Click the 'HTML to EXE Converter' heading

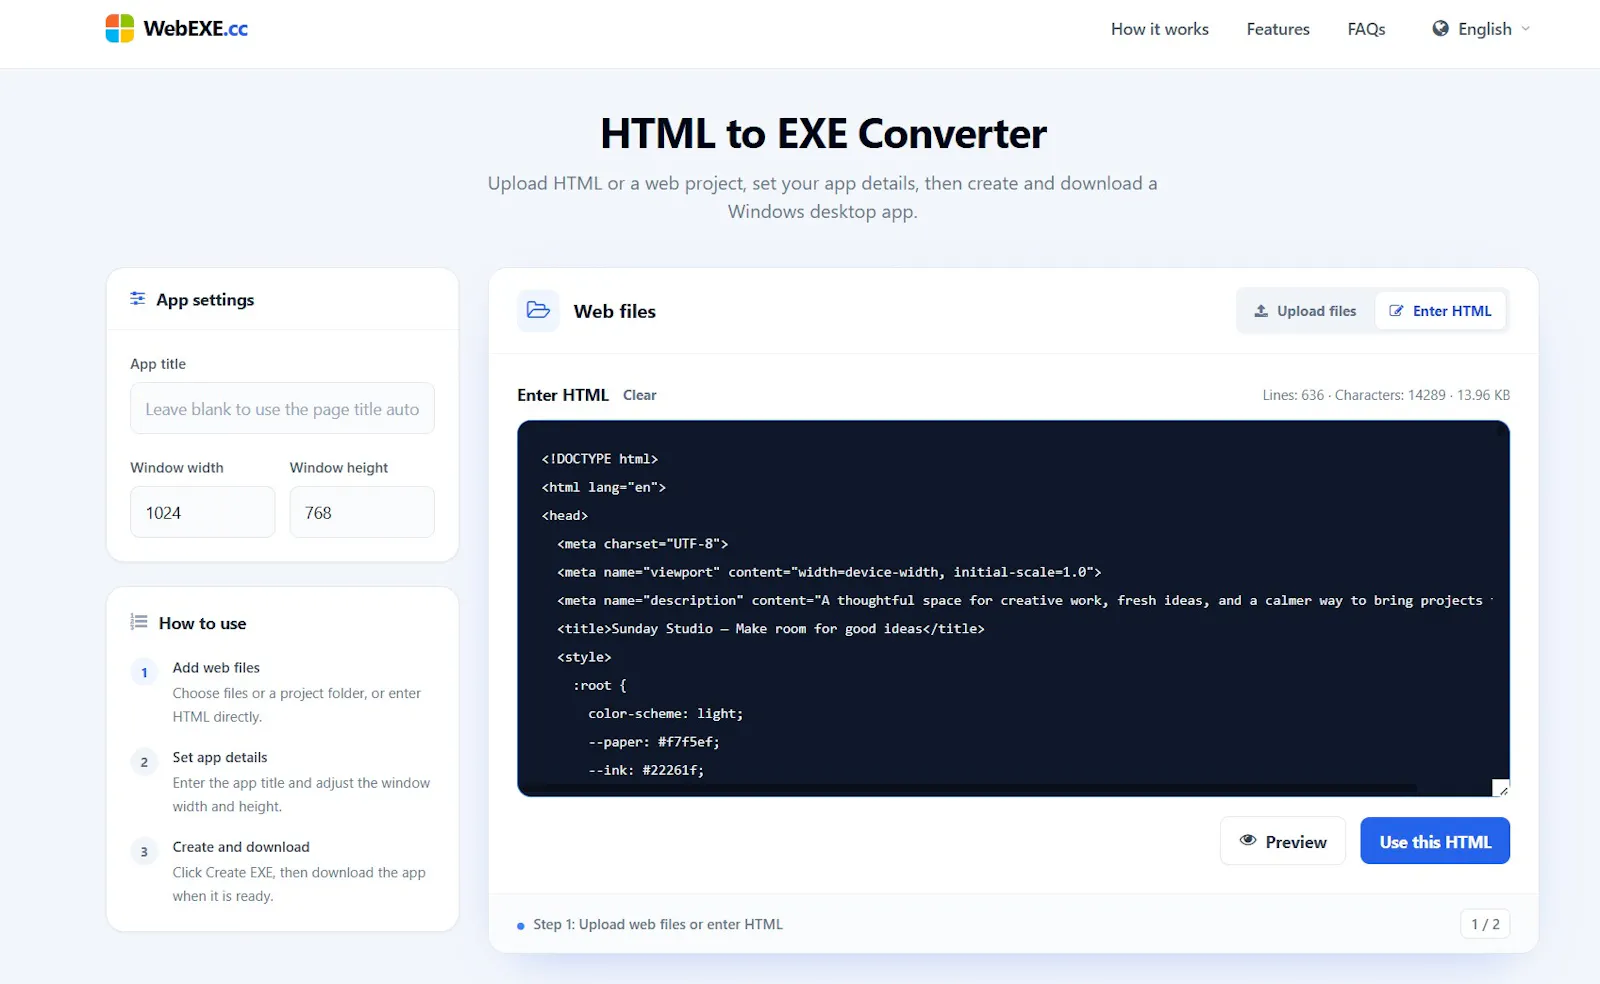click(x=823, y=134)
